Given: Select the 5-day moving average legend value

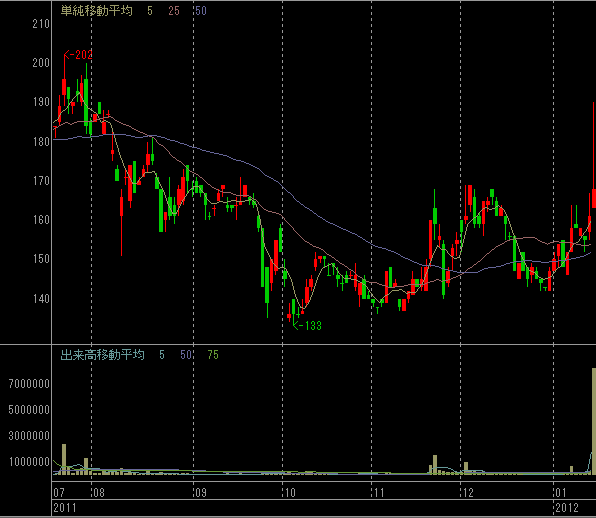Looking at the screenshot, I should click(x=150, y=11).
